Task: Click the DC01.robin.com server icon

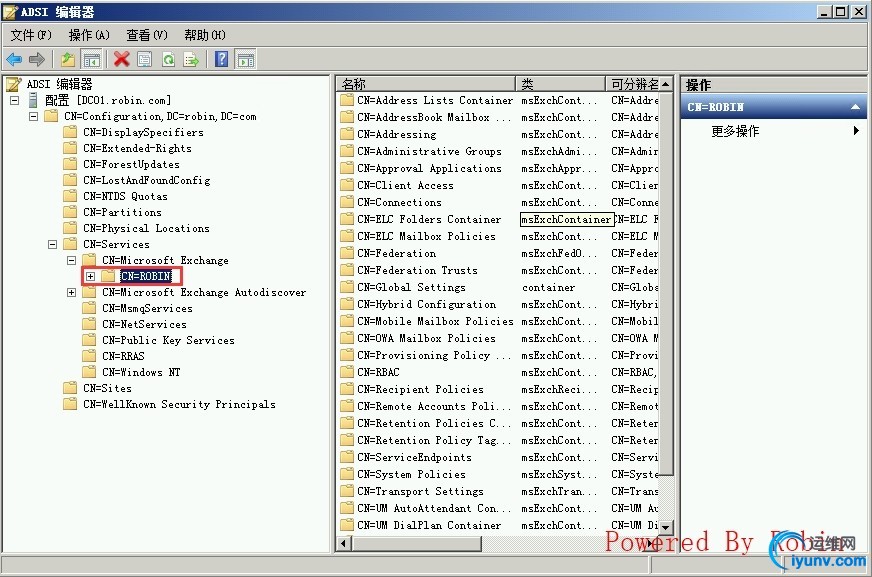Action: 33,100
